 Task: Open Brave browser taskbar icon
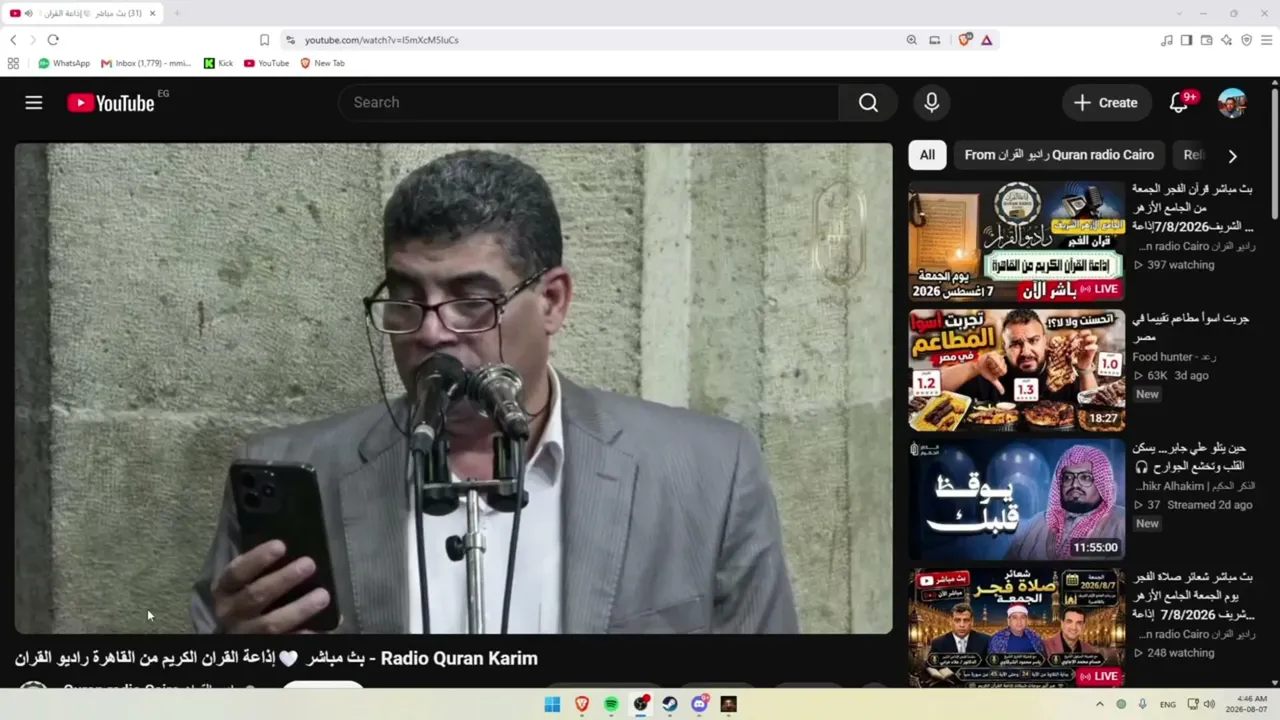point(582,704)
